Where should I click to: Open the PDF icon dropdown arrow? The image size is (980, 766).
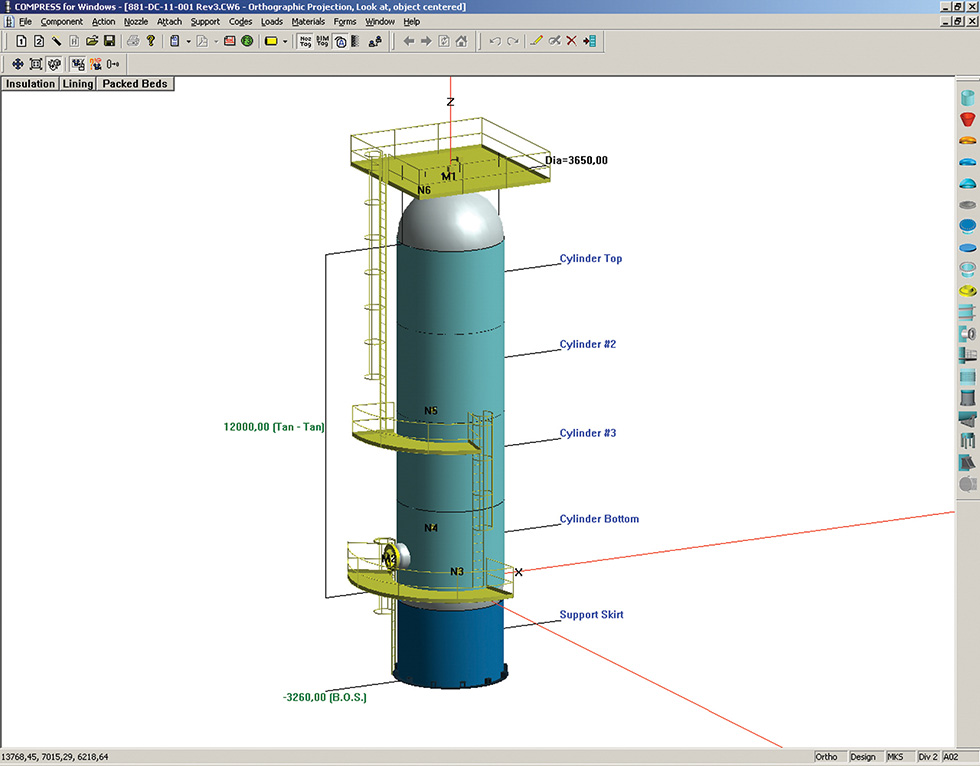click(216, 42)
